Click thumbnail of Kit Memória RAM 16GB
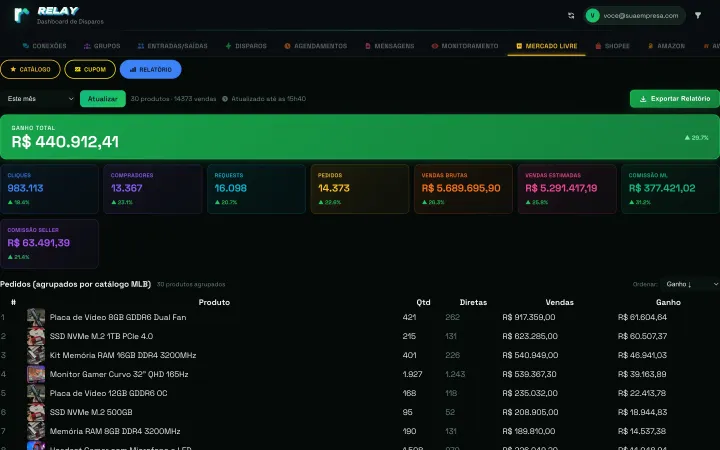The image size is (720, 450). pyautogui.click(x=36, y=355)
